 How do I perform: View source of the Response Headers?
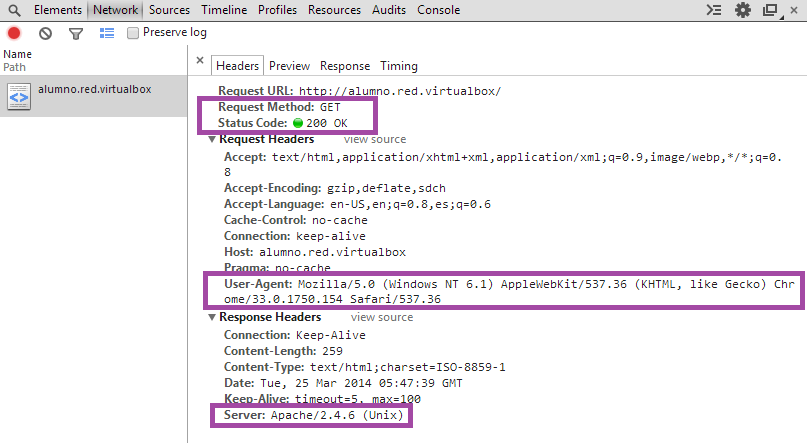[382, 317]
